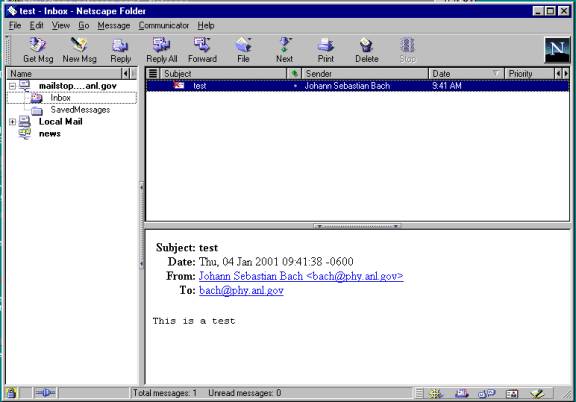Image resolution: width=576 pixels, height=402 pixels.
Task: Click the Inbox folder icon
Action: (x=36, y=98)
